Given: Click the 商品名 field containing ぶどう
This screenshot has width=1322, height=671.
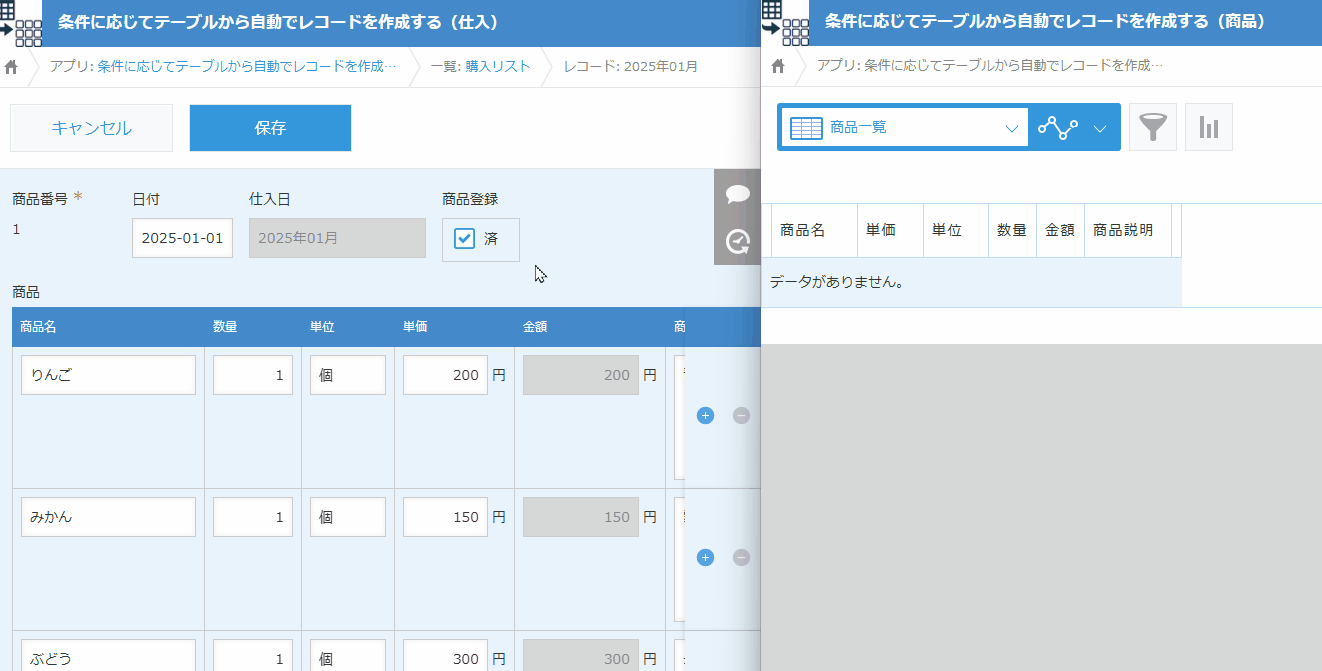Looking at the screenshot, I should click(x=108, y=655).
